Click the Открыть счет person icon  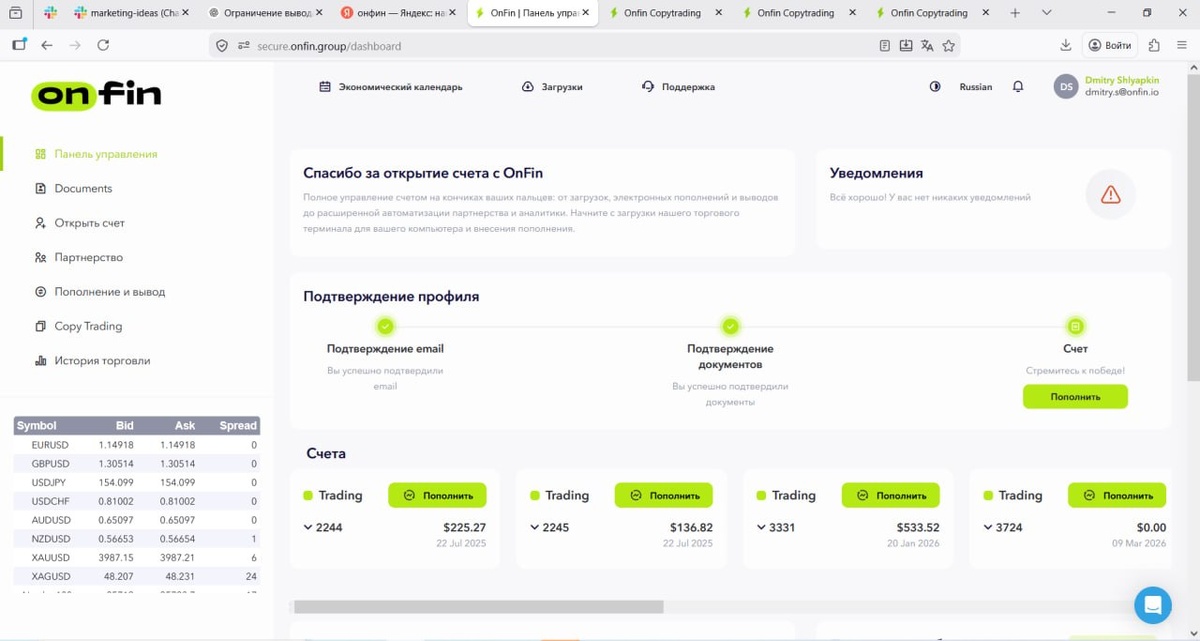coord(40,223)
